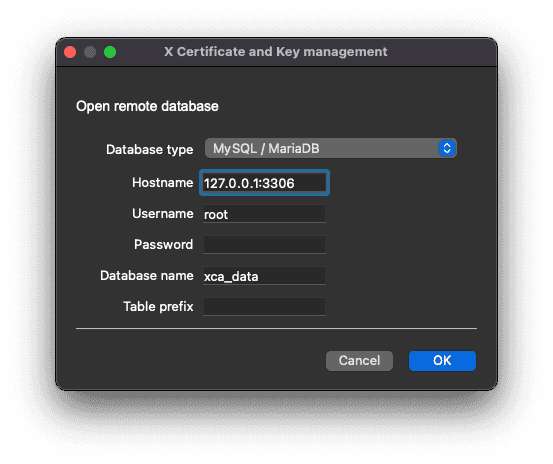Open the MySQL / MariaDB database type dropdown
The height and width of the screenshot is (464, 553).
pos(330,148)
